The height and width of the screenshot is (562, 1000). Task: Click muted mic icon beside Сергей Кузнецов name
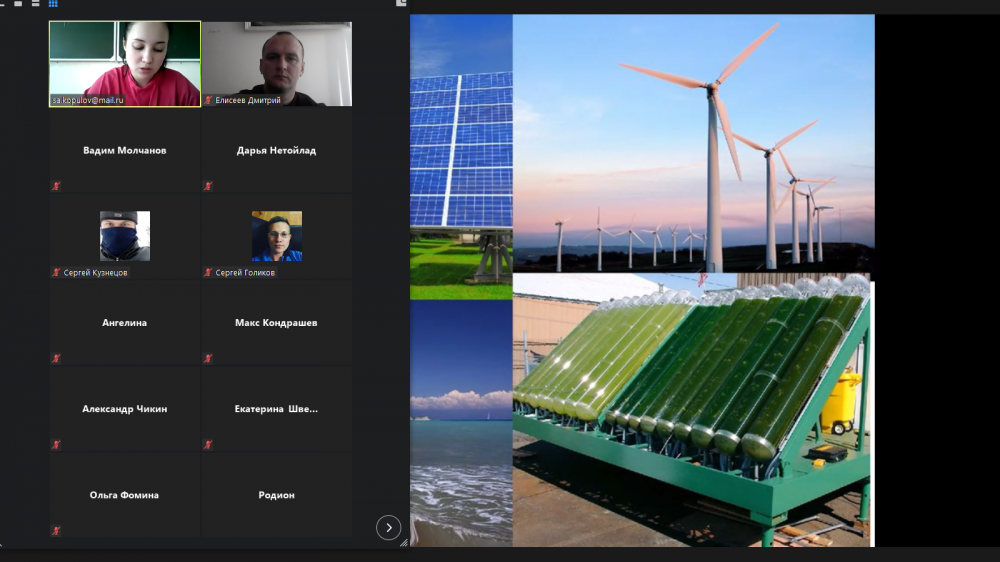(56, 272)
